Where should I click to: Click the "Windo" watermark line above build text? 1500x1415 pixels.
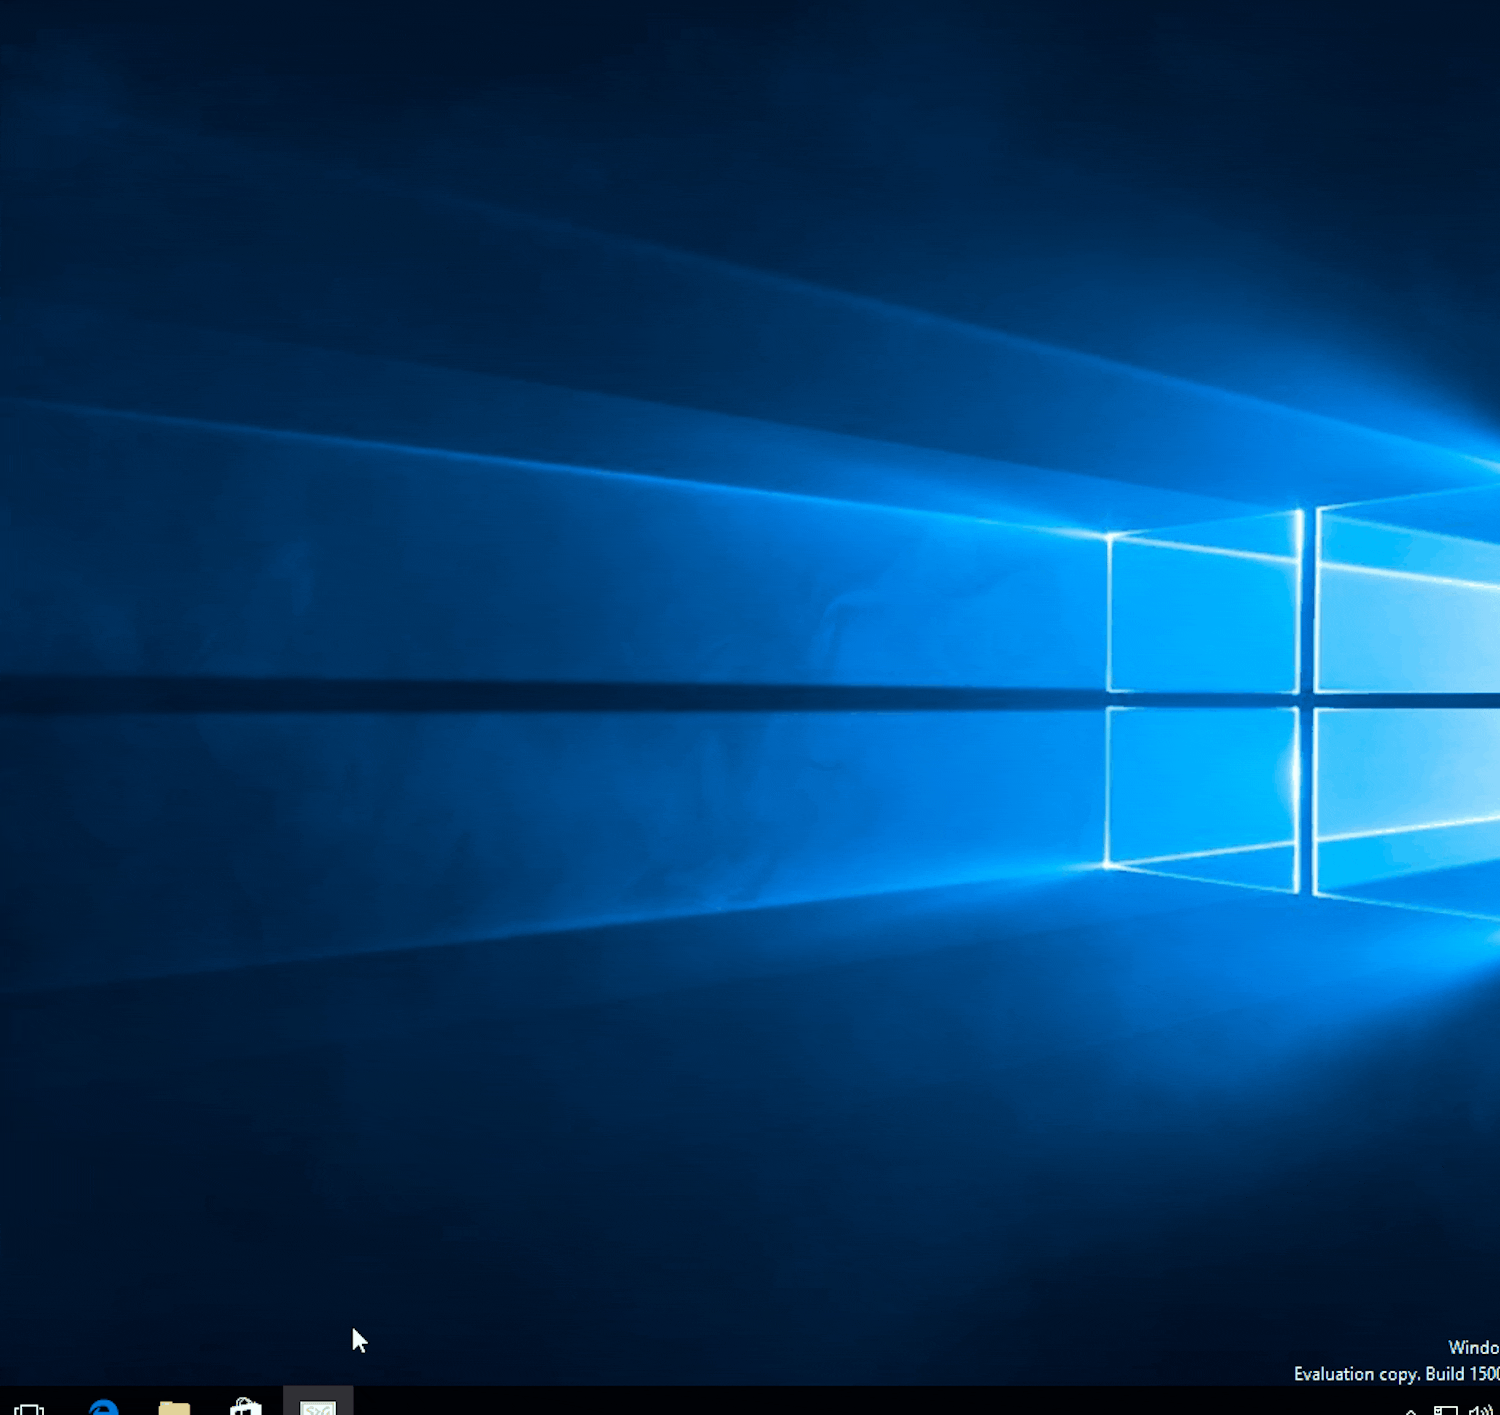click(x=1473, y=1347)
